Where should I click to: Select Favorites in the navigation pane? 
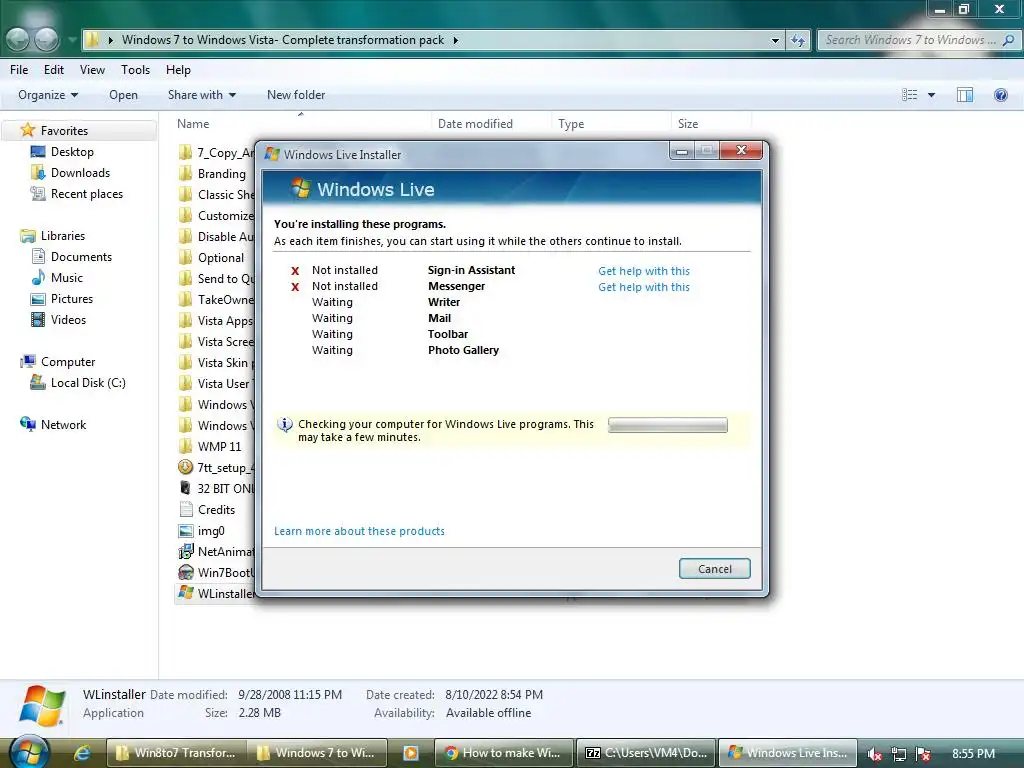click(64, 131)
